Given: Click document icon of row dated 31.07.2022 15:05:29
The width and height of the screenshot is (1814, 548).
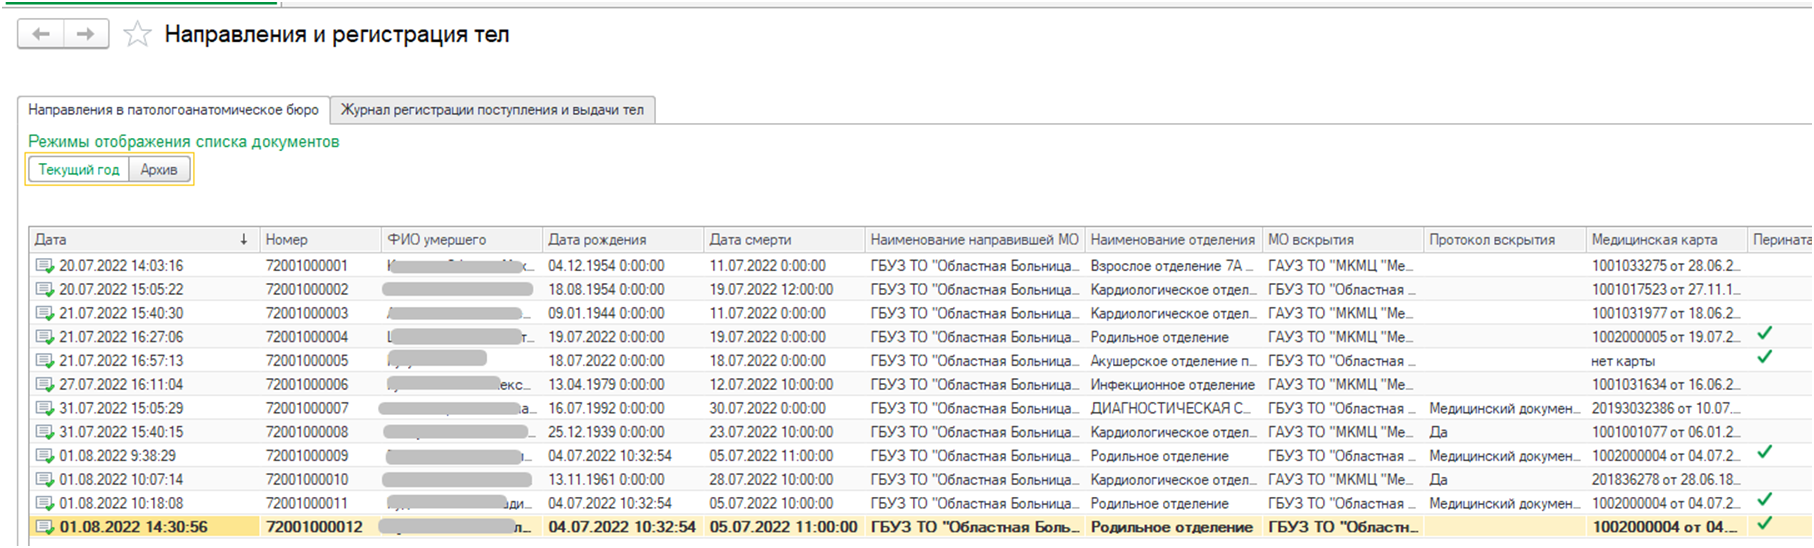Looking at the screenshot, I should pyautogui.click(x=45, y=408).
